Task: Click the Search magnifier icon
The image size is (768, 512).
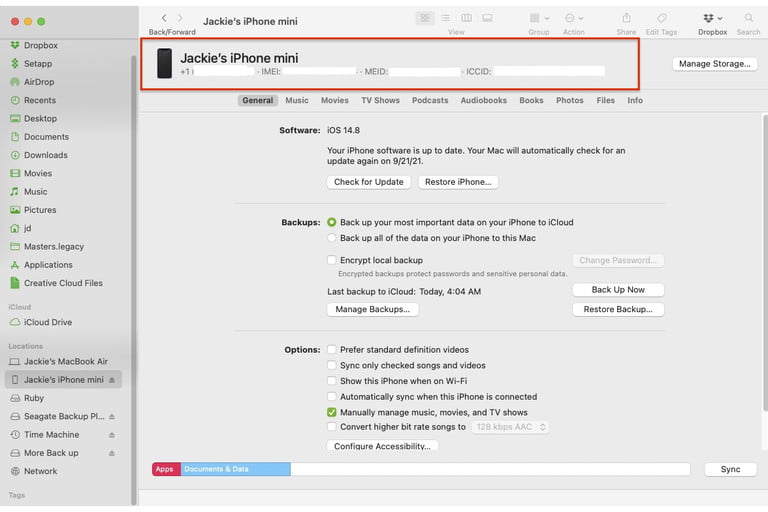Action: click(748, 18)
